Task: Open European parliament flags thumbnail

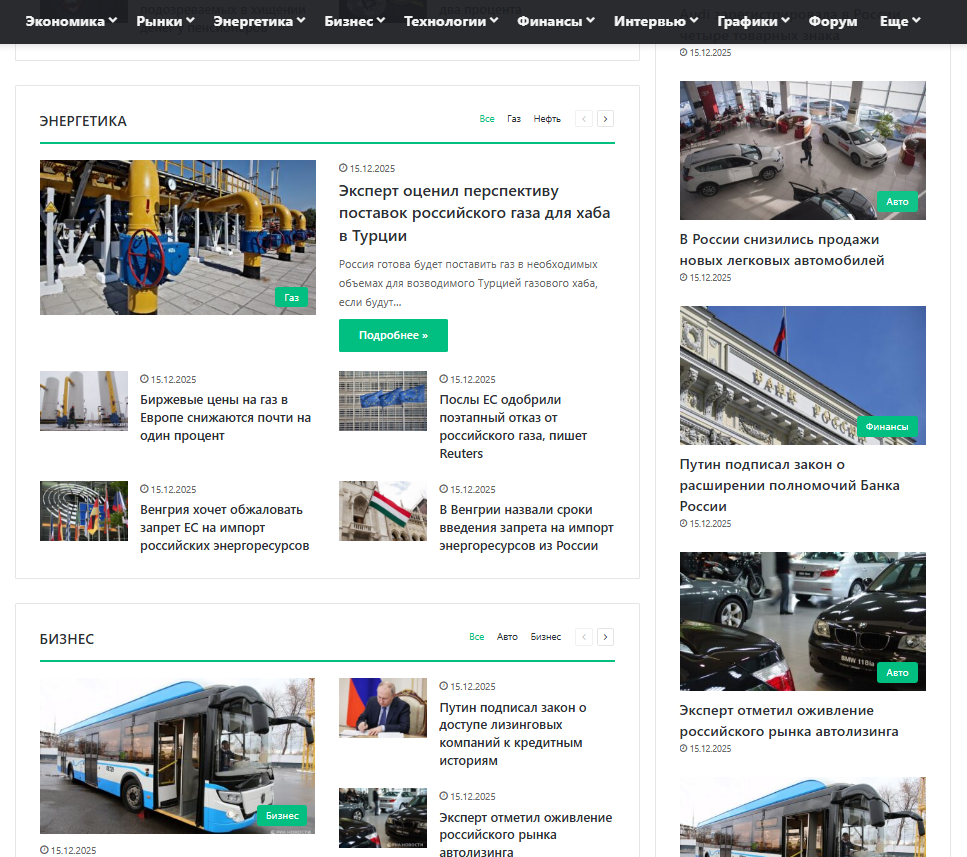Action: pos(84,511)
